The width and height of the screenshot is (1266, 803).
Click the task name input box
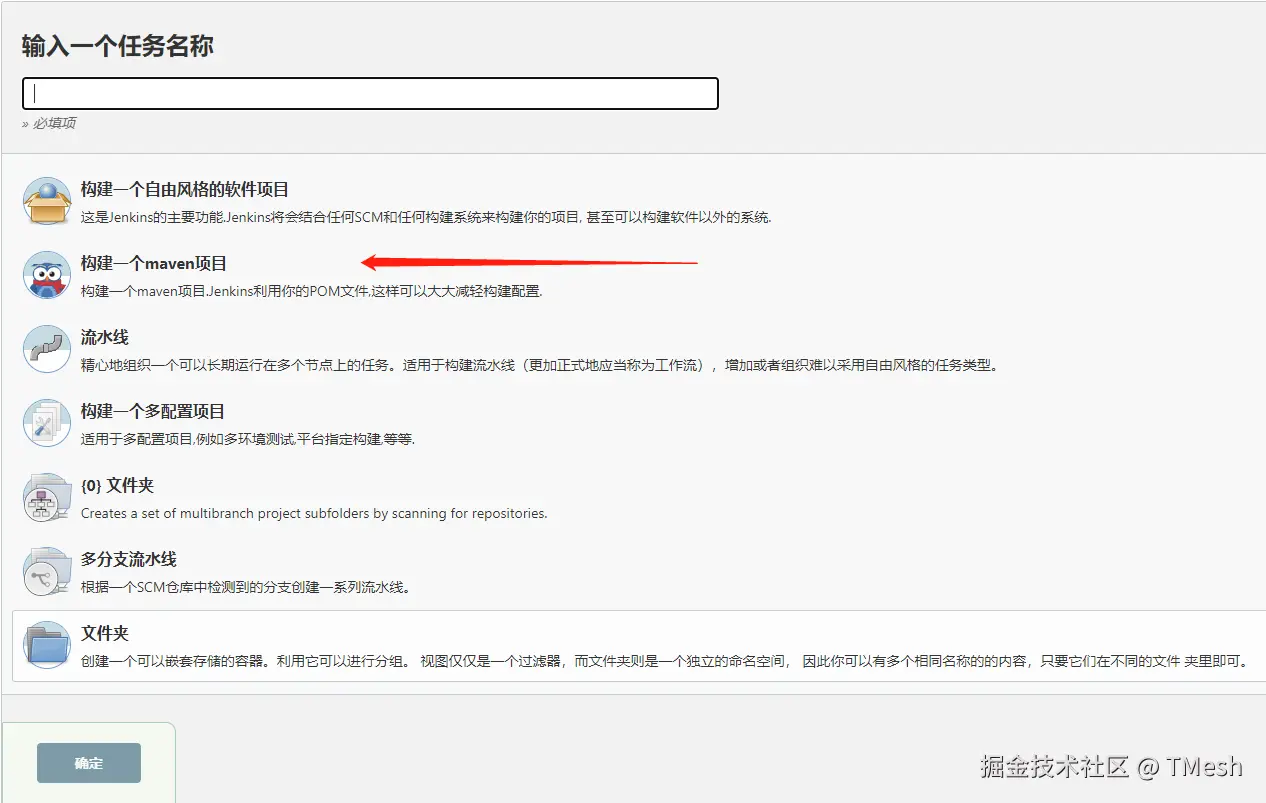click(370, 92)
